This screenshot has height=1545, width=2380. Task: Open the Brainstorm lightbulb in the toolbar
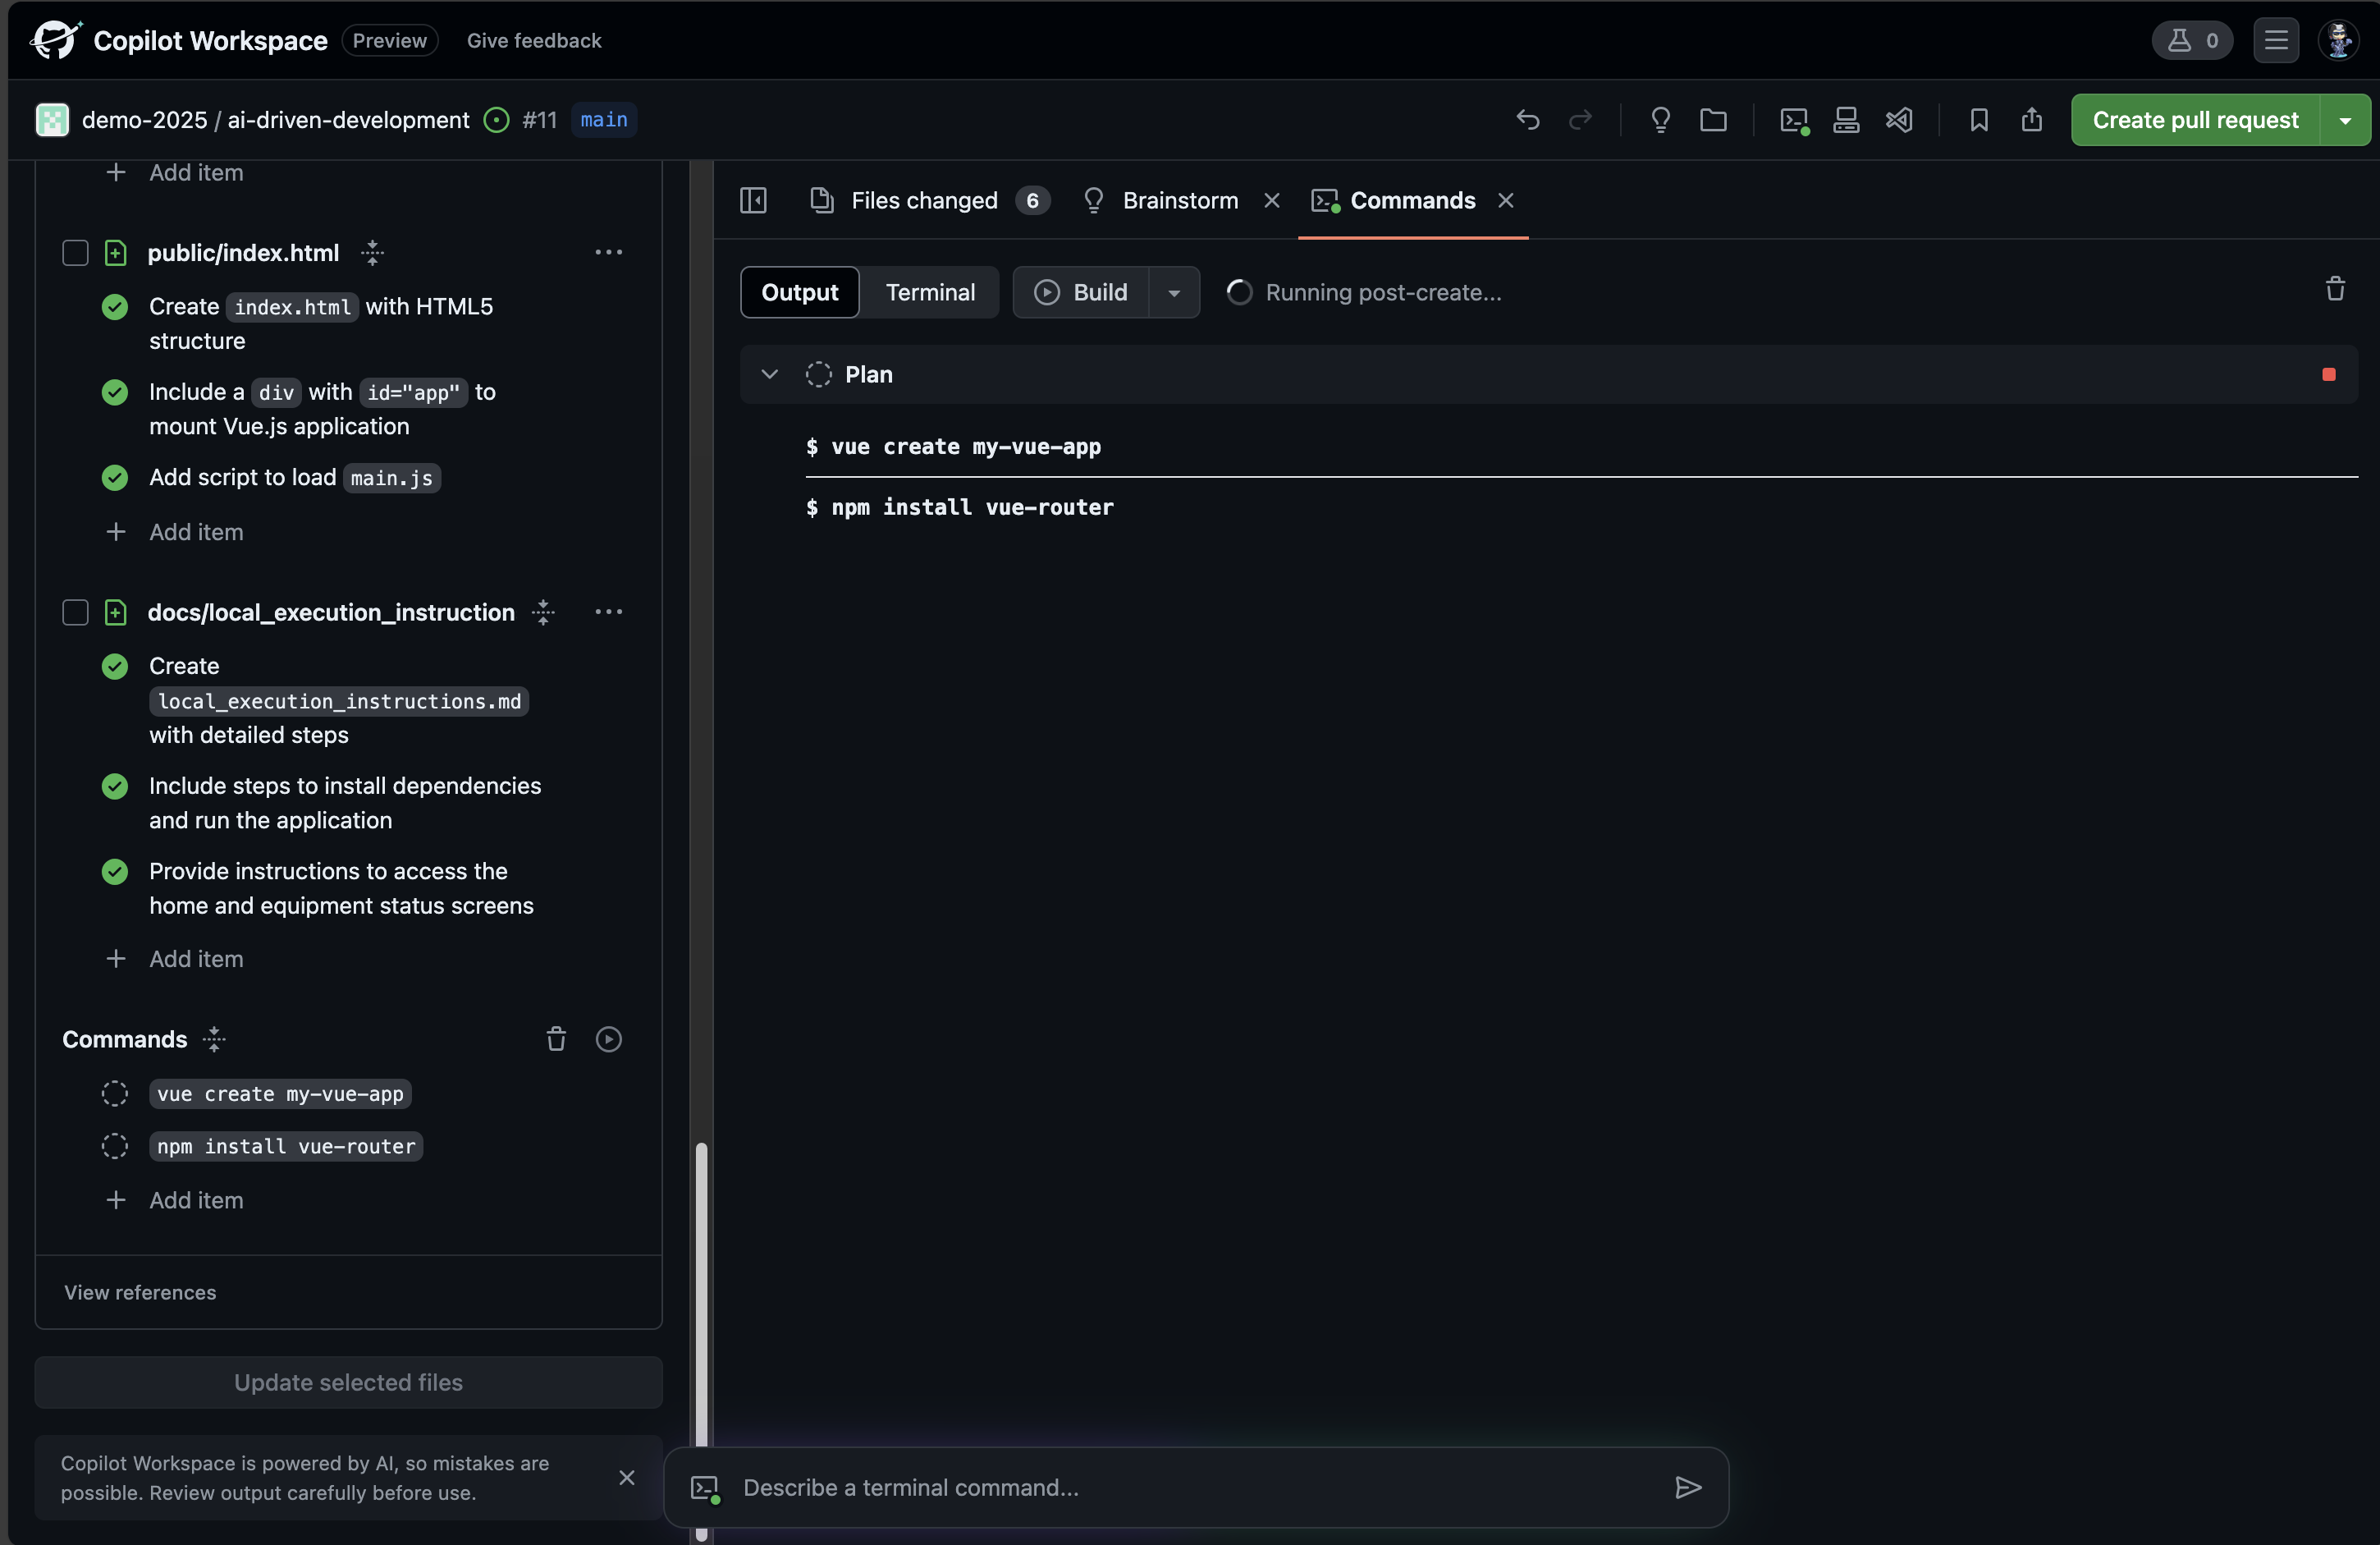[1660, 120]
